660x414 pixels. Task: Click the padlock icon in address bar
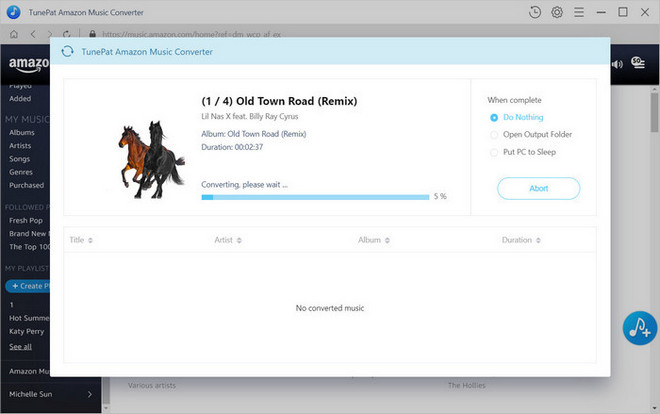pos(92,34)
